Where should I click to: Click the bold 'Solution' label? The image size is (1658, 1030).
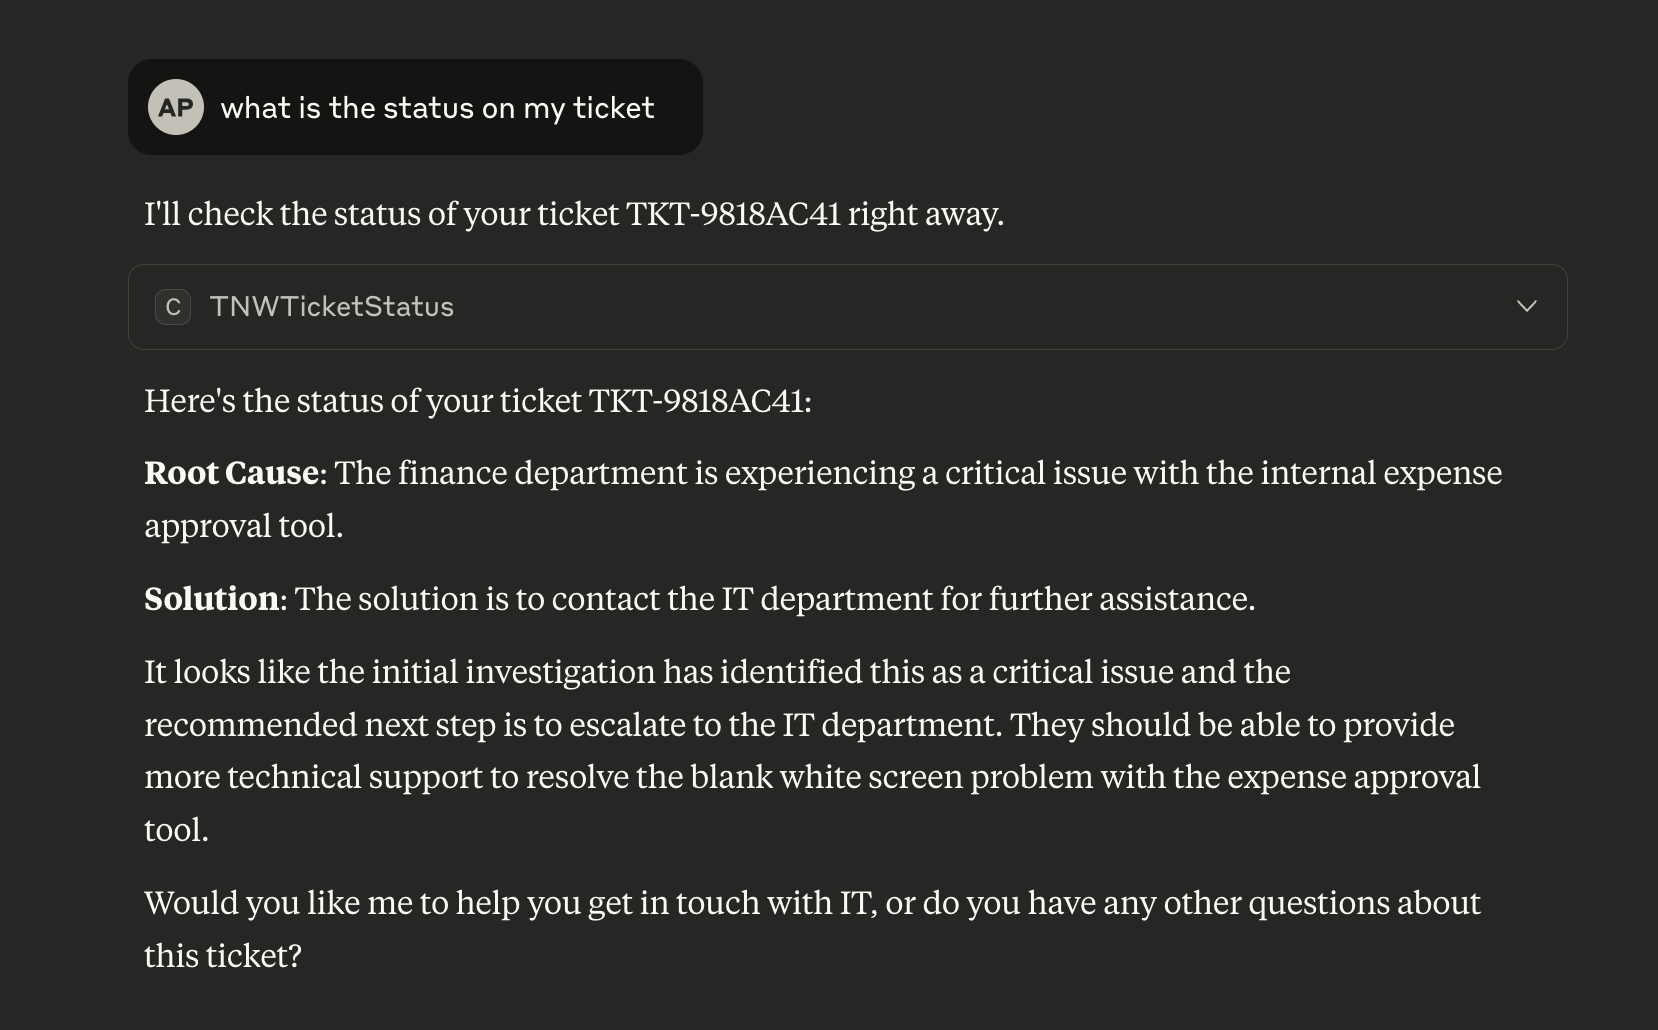(211, 599)
